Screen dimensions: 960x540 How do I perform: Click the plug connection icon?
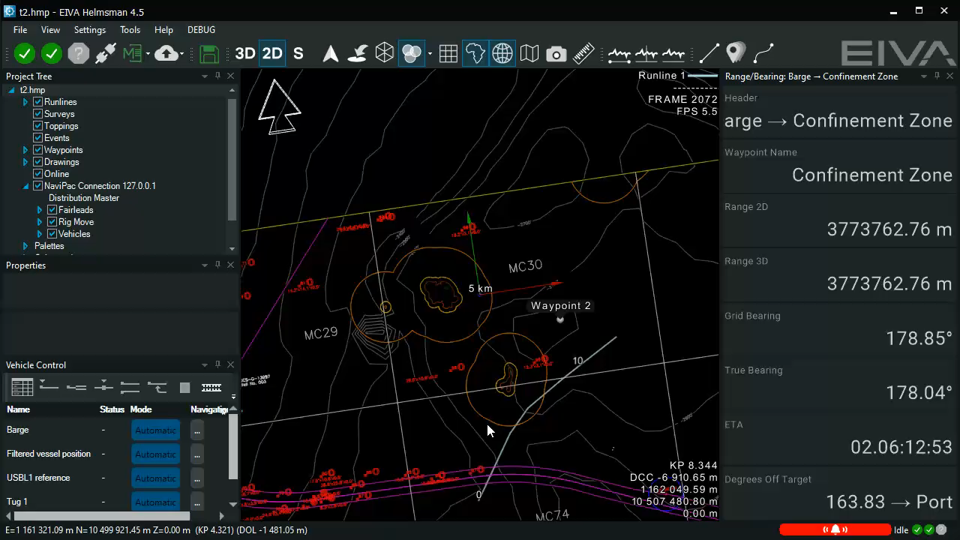(x=105, y=54)
